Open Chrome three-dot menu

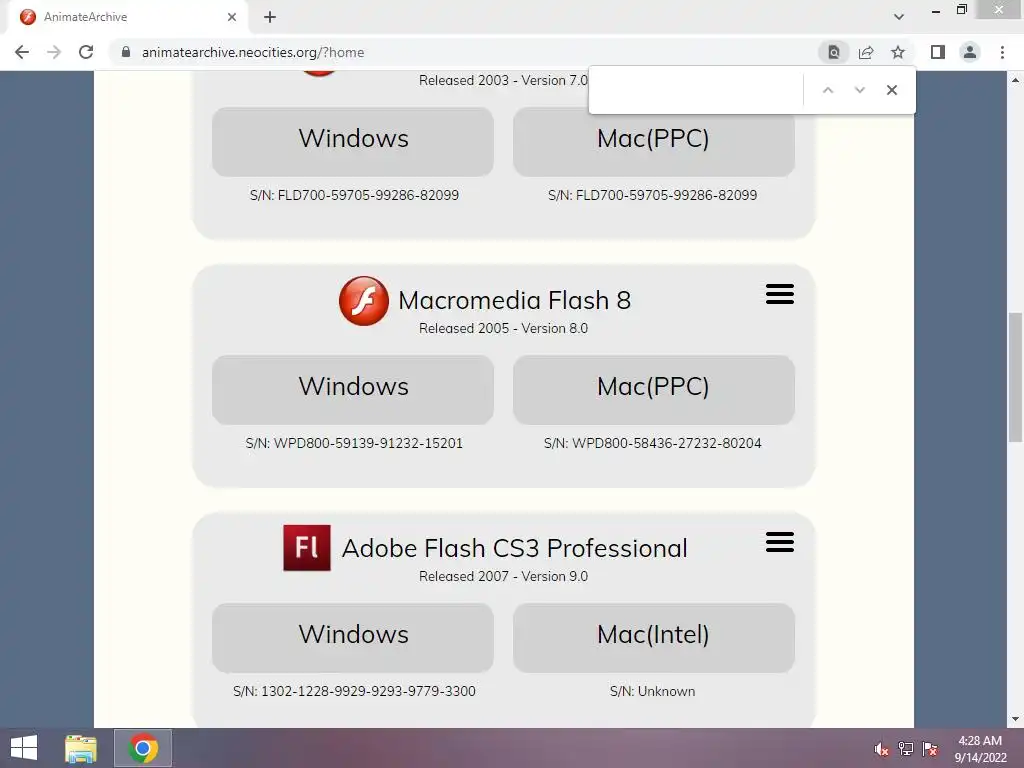click(1002, 52)
